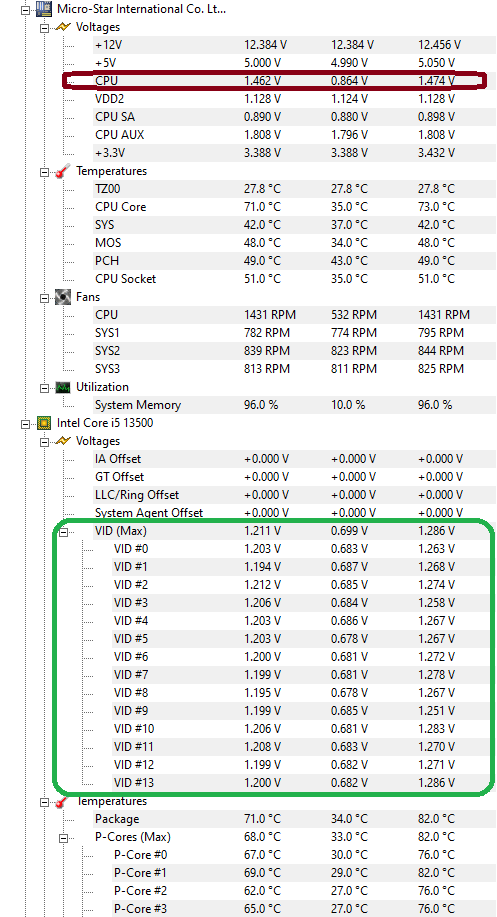Click the fan icon beside Fans node
The image size is (497, 917).
click(63, 297)
